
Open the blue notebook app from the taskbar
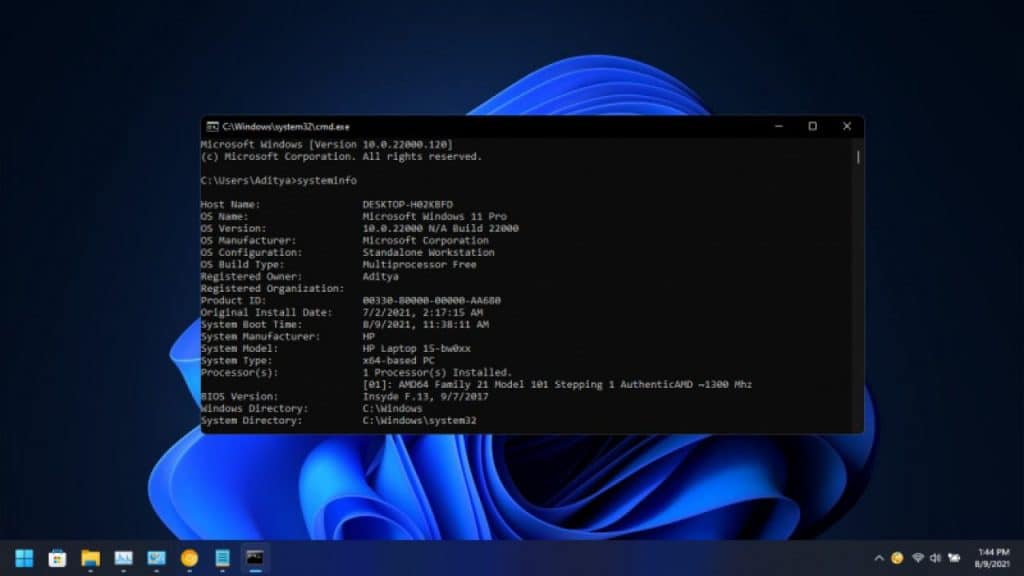(222, 558)
